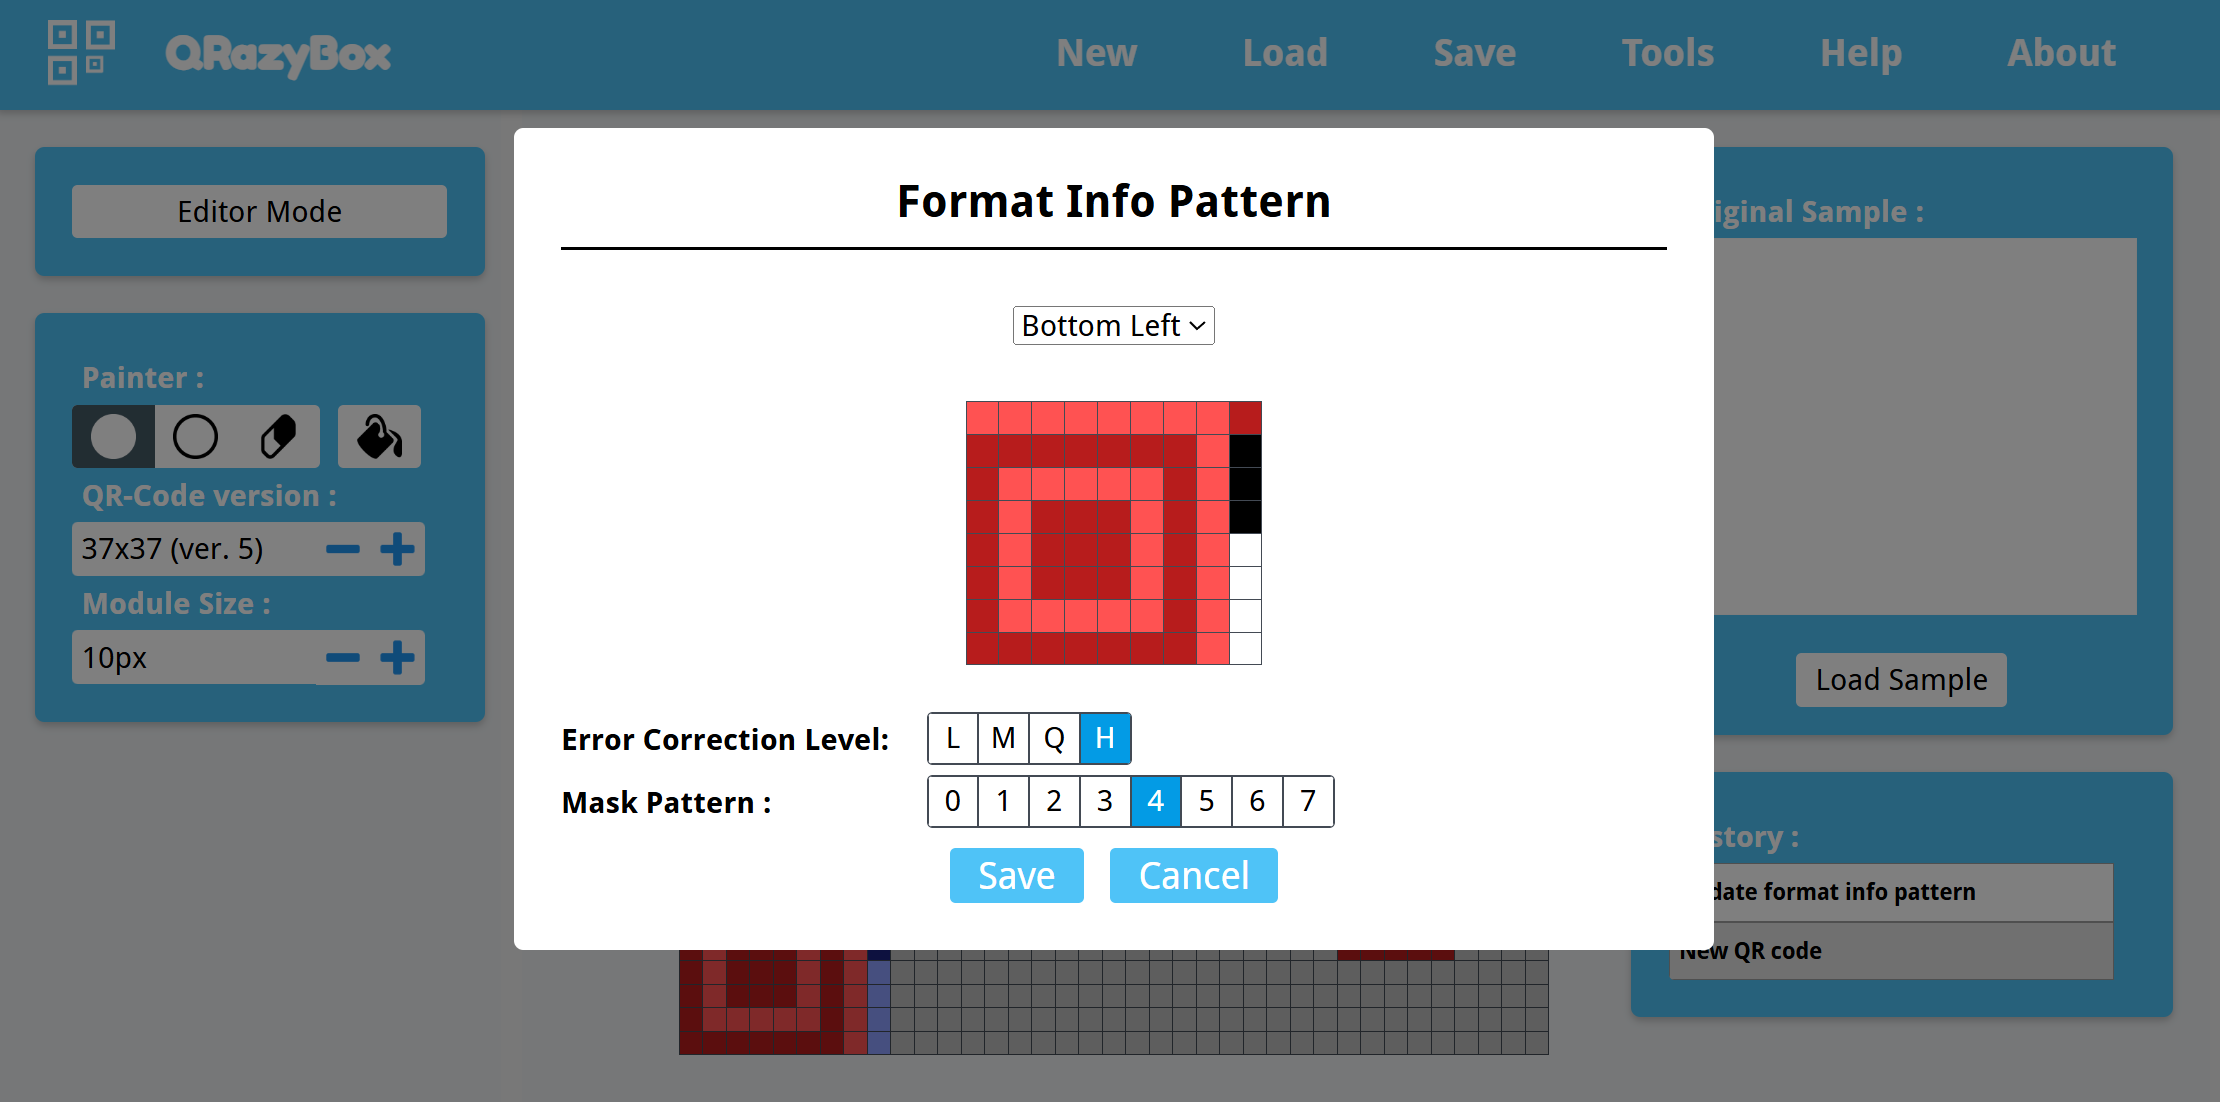2220x1102 pixels.
Task: Save the format info pattern
Action: [1016, 876]
